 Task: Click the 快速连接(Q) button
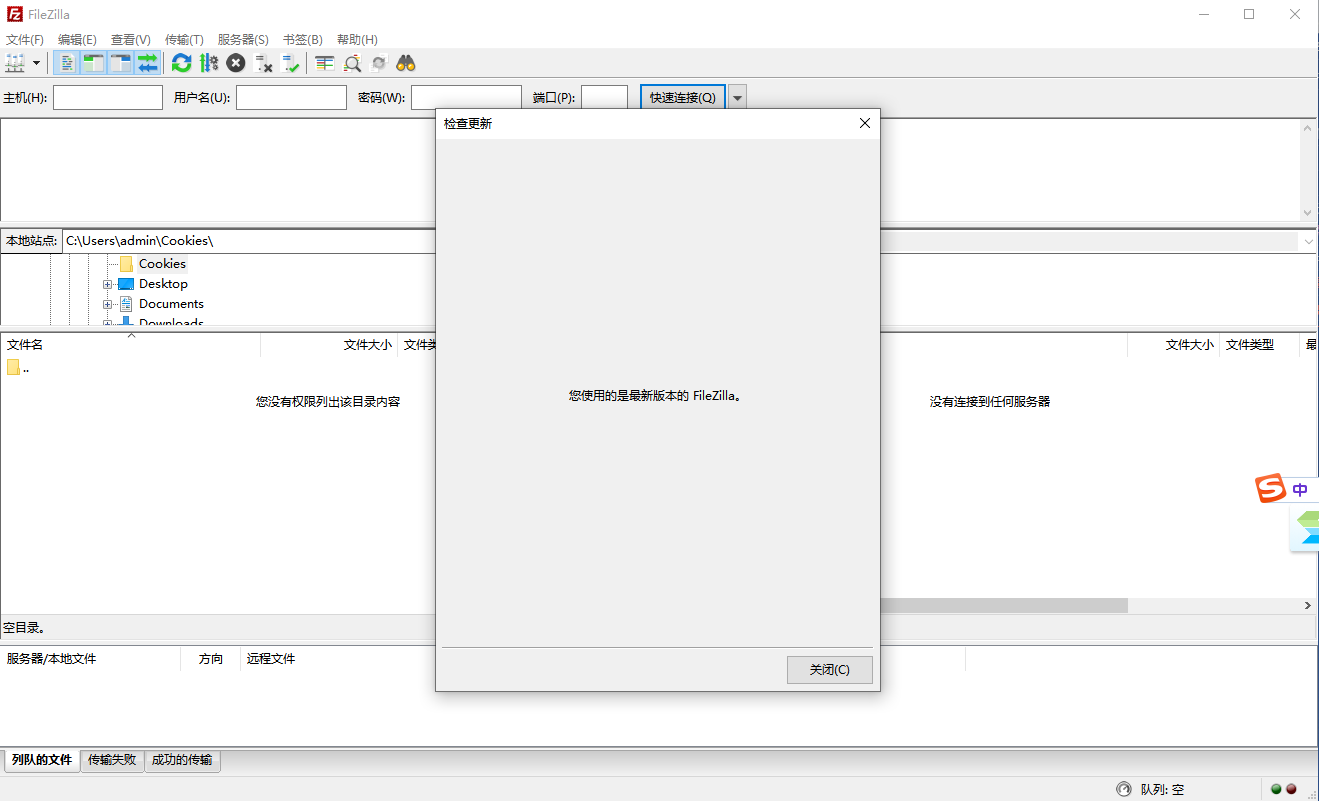point(683,97)
